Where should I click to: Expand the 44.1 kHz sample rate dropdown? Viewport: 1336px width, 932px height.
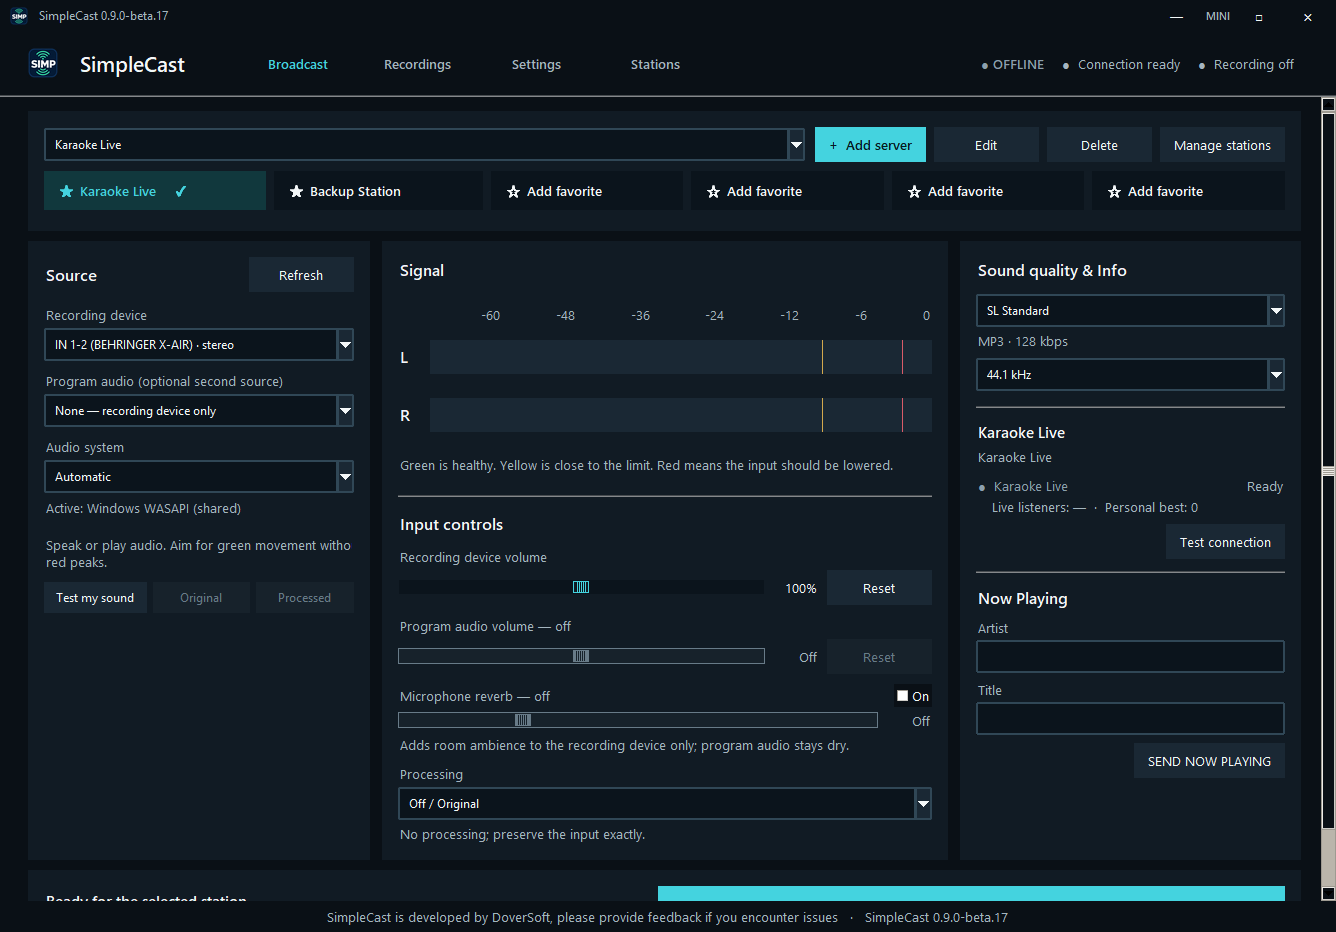click(x=1276, y=375)
